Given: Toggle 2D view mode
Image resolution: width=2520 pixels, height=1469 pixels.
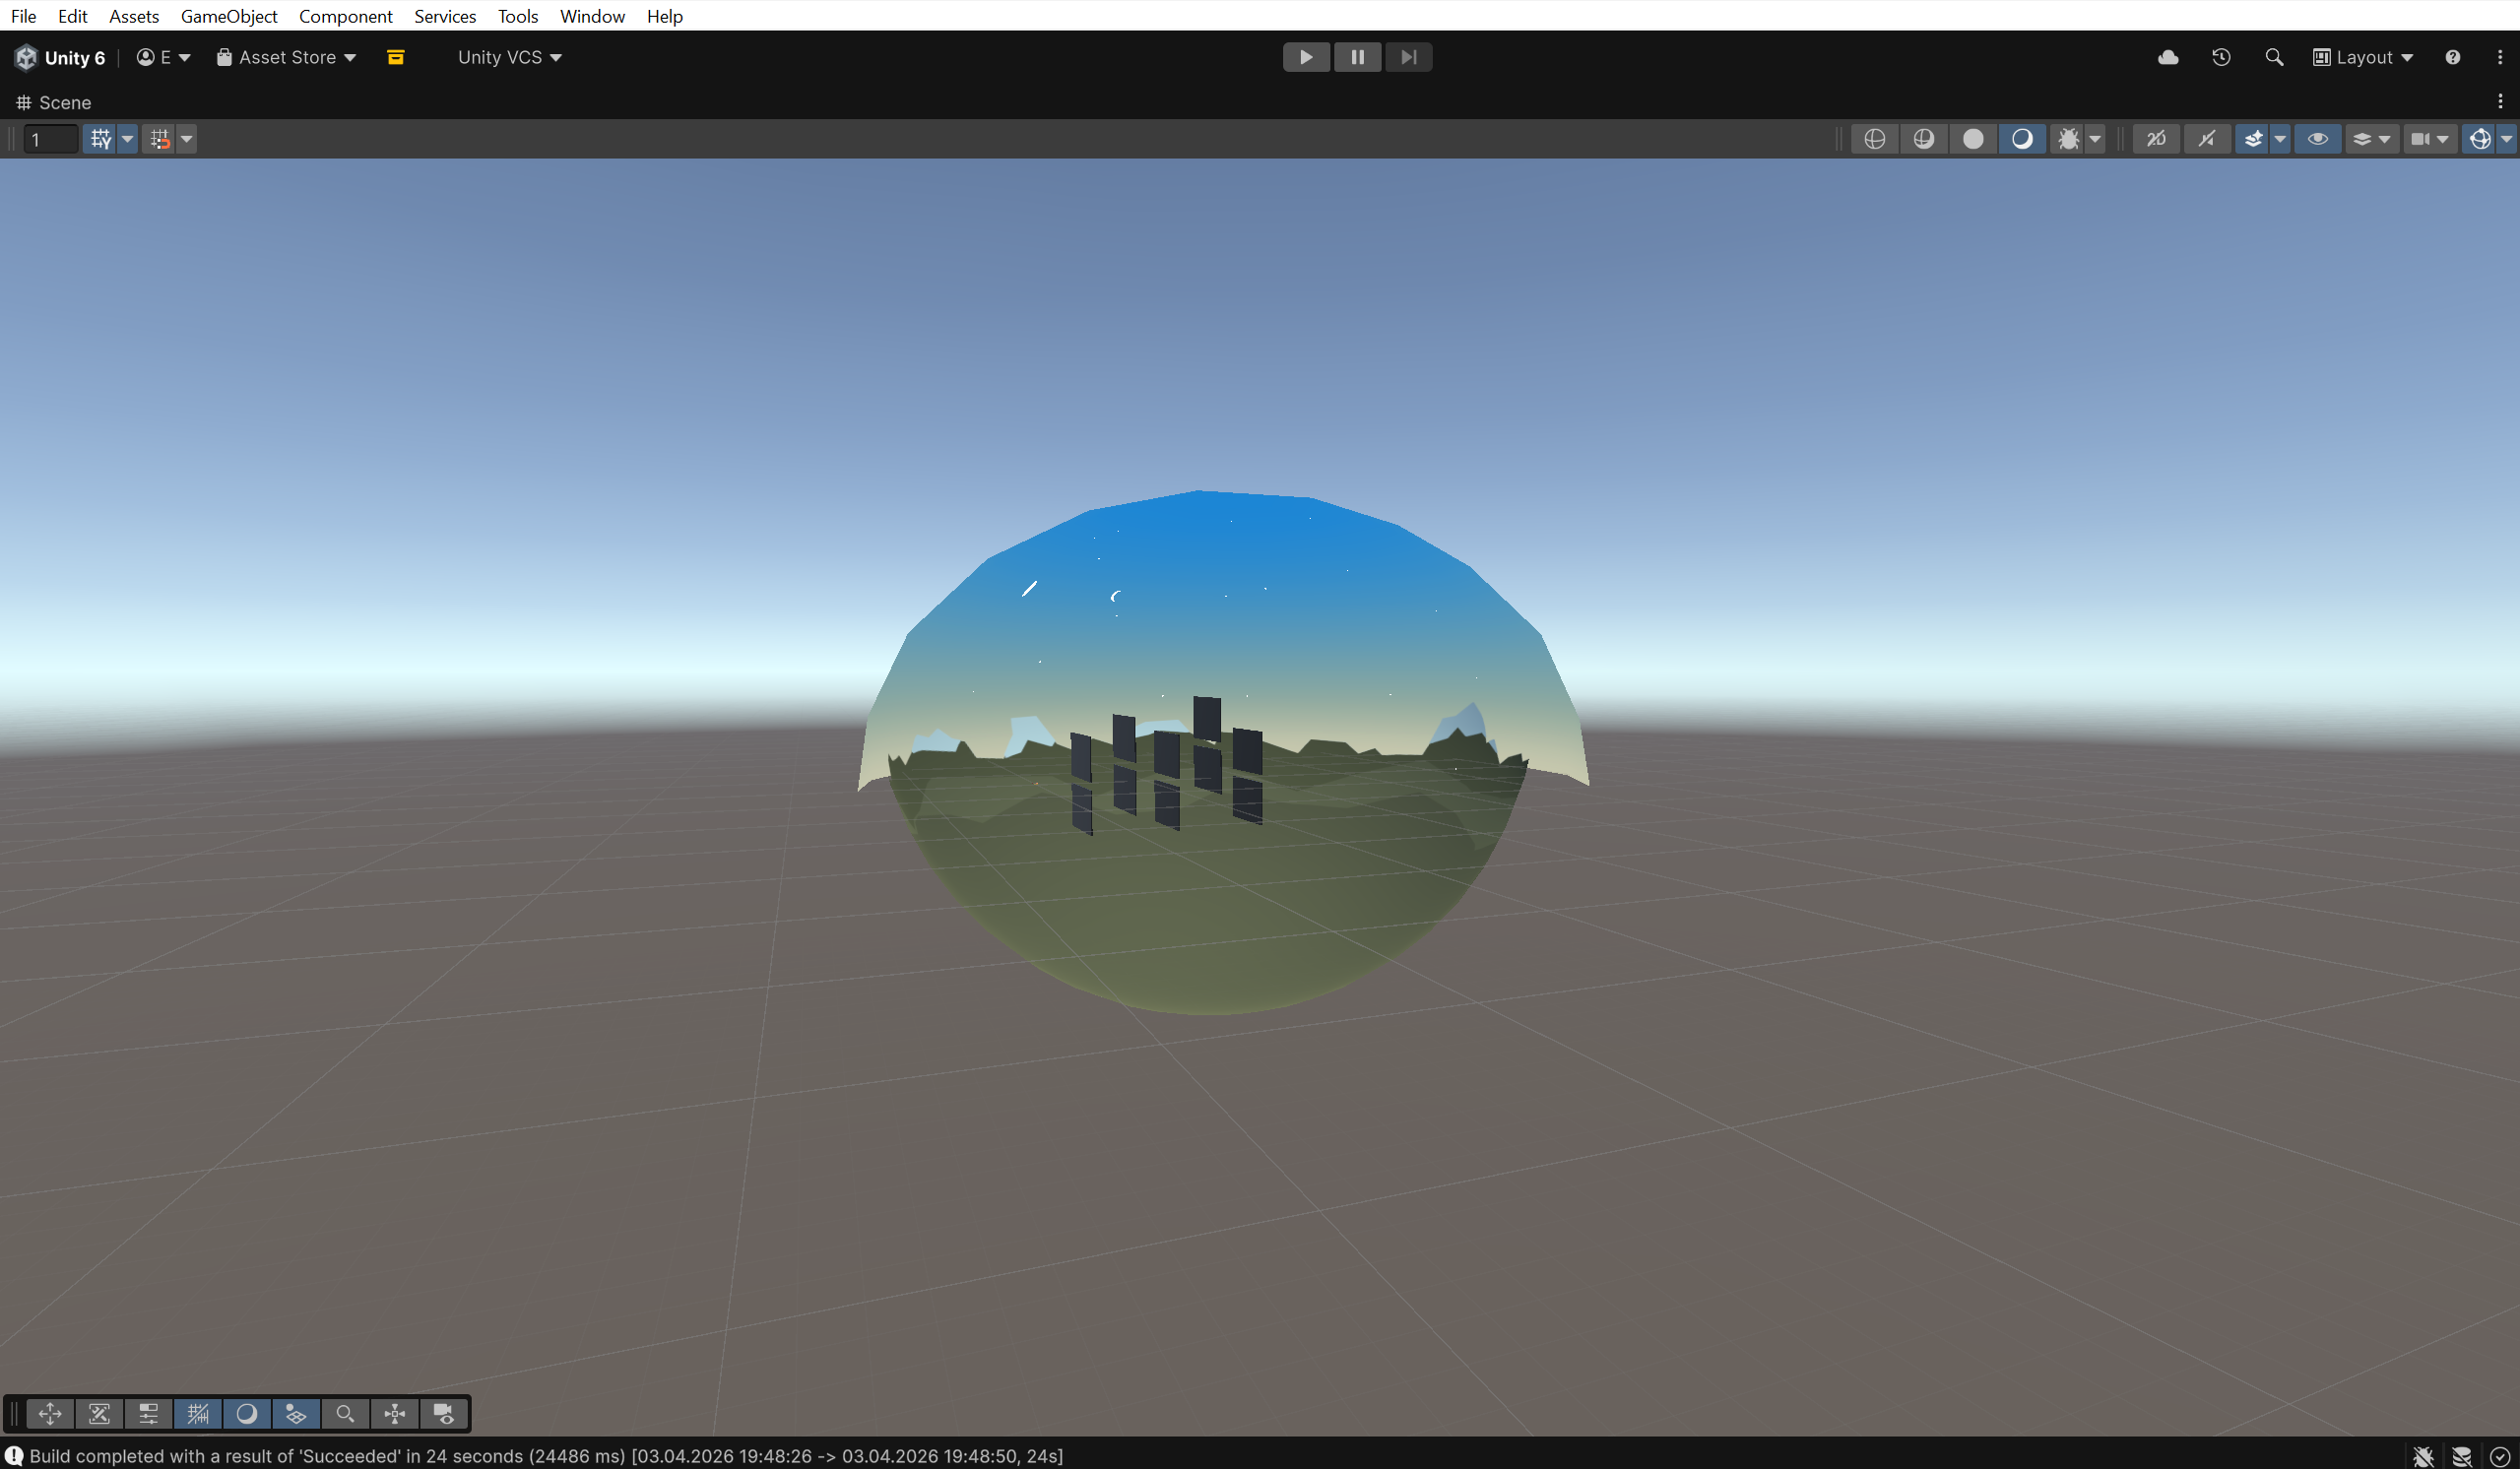Looking at the screenshot, I should pyautogui.click(x=2156, y=139).
